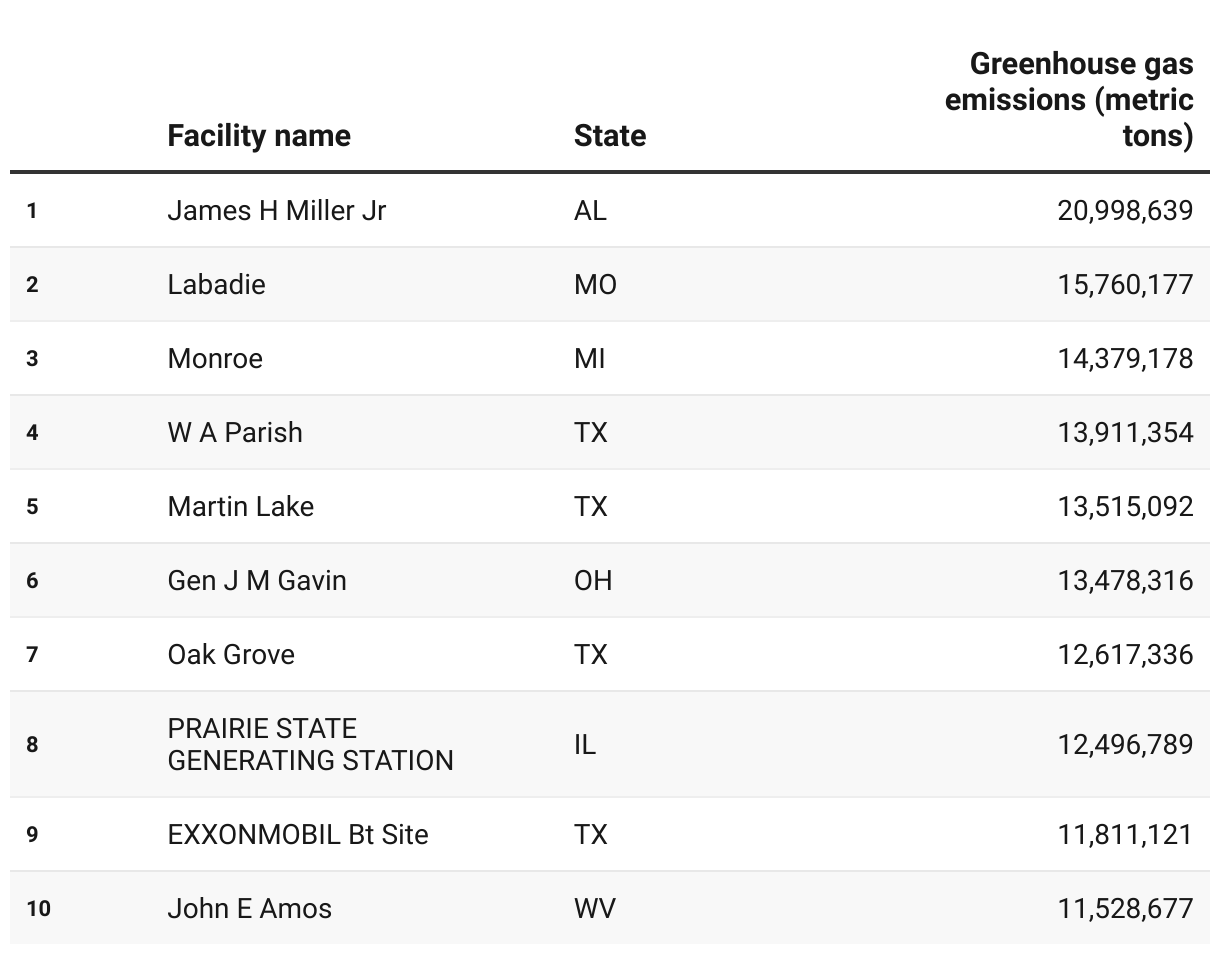1220x954 pixels.
Task: Click the Facility name column header
Action: pyautogui.click(x=259, y=136)
